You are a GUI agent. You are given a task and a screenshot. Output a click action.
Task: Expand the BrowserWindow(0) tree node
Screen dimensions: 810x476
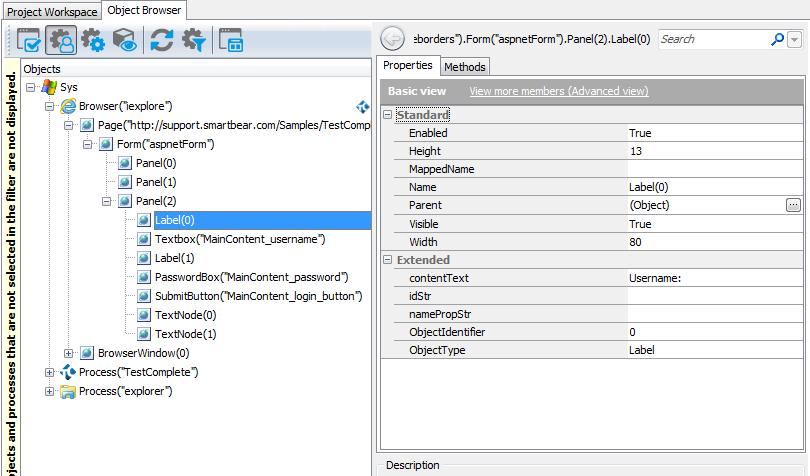tap(69, 353)
